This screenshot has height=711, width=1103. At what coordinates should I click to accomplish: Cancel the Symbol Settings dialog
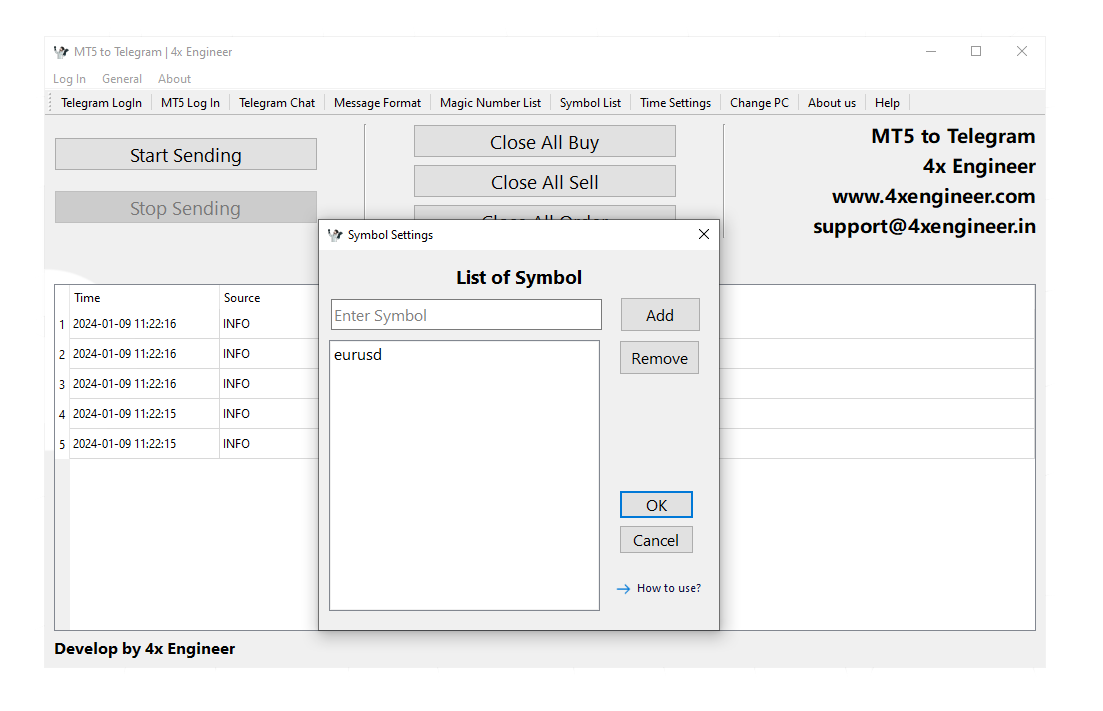(x=656, y=540)
